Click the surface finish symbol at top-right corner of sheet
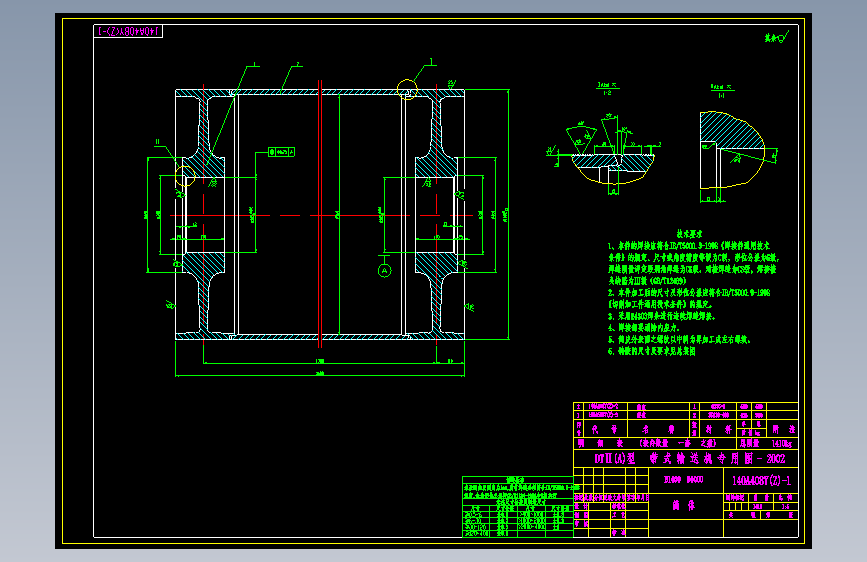The image size is (867, 562). (776, 37)
